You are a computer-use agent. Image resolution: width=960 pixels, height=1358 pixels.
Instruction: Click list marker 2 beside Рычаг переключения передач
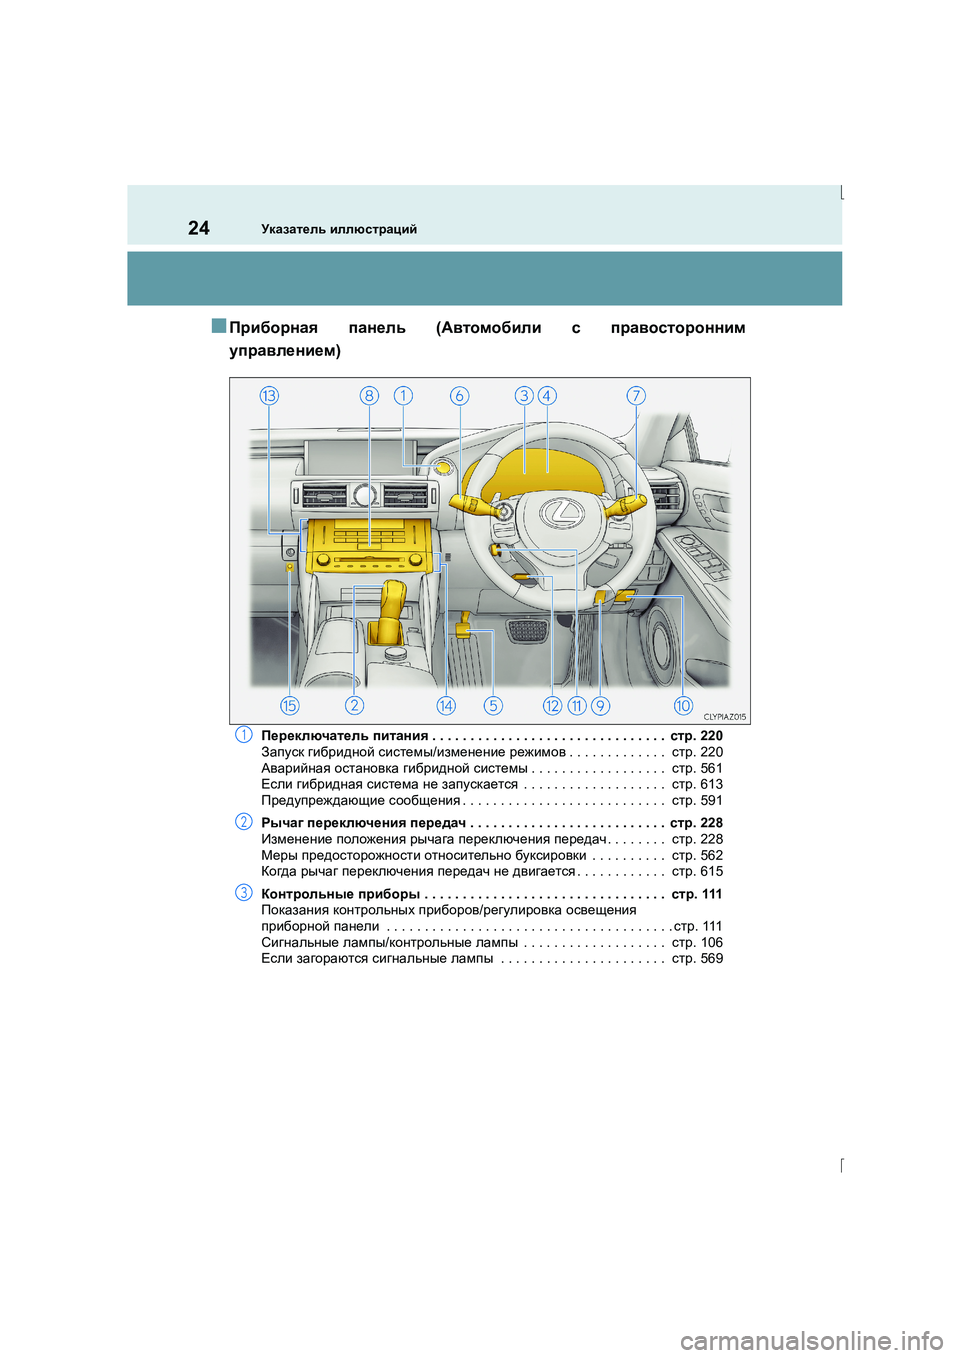coord(244,822)
